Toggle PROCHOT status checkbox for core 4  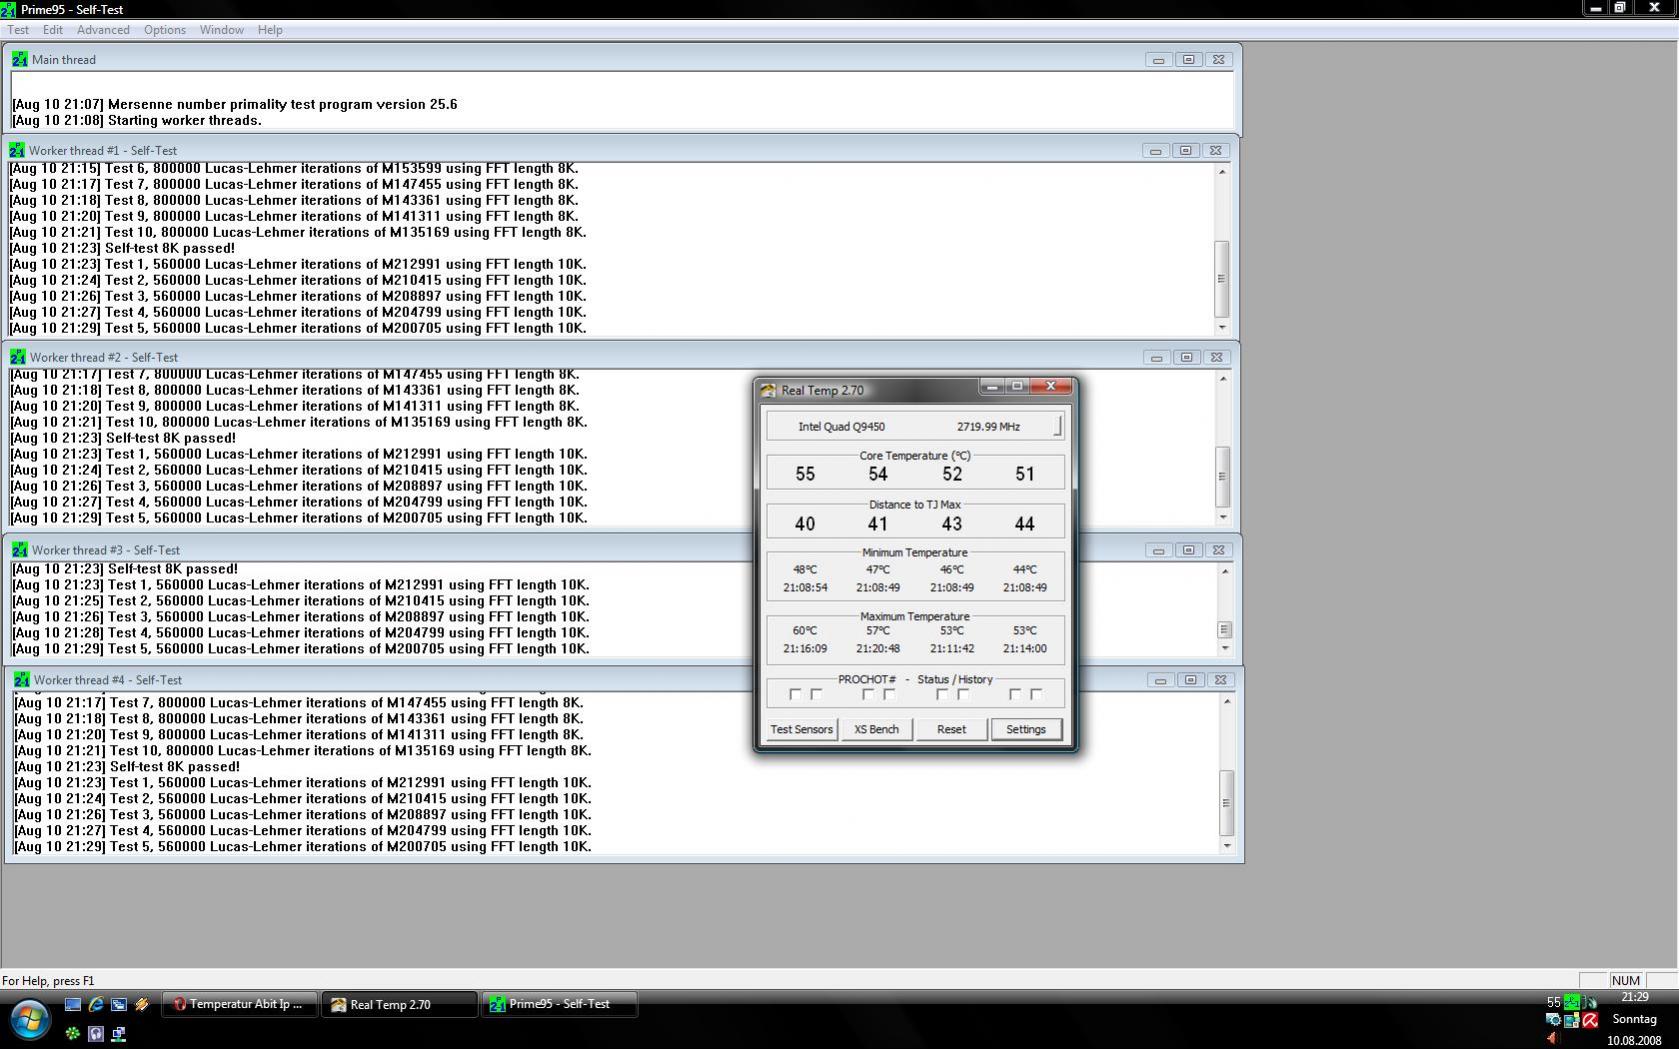click(1015, 694)
